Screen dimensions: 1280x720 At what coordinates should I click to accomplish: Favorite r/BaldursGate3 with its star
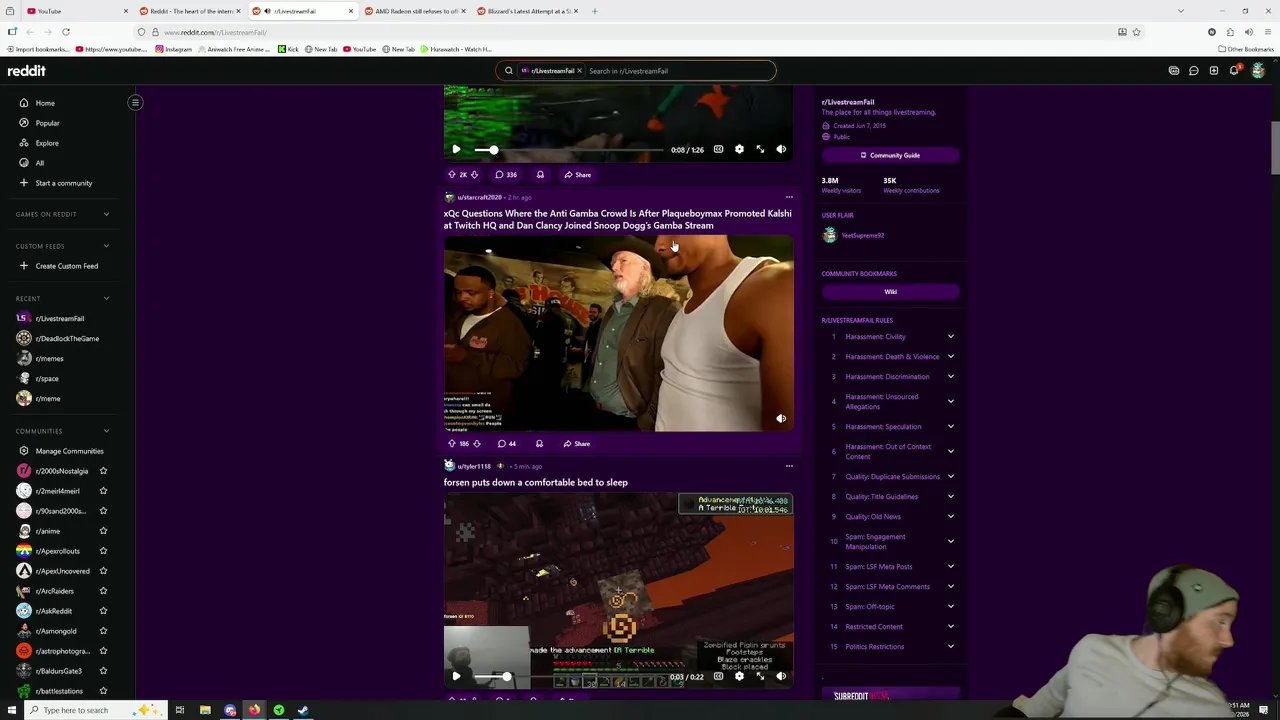[103, 671]
